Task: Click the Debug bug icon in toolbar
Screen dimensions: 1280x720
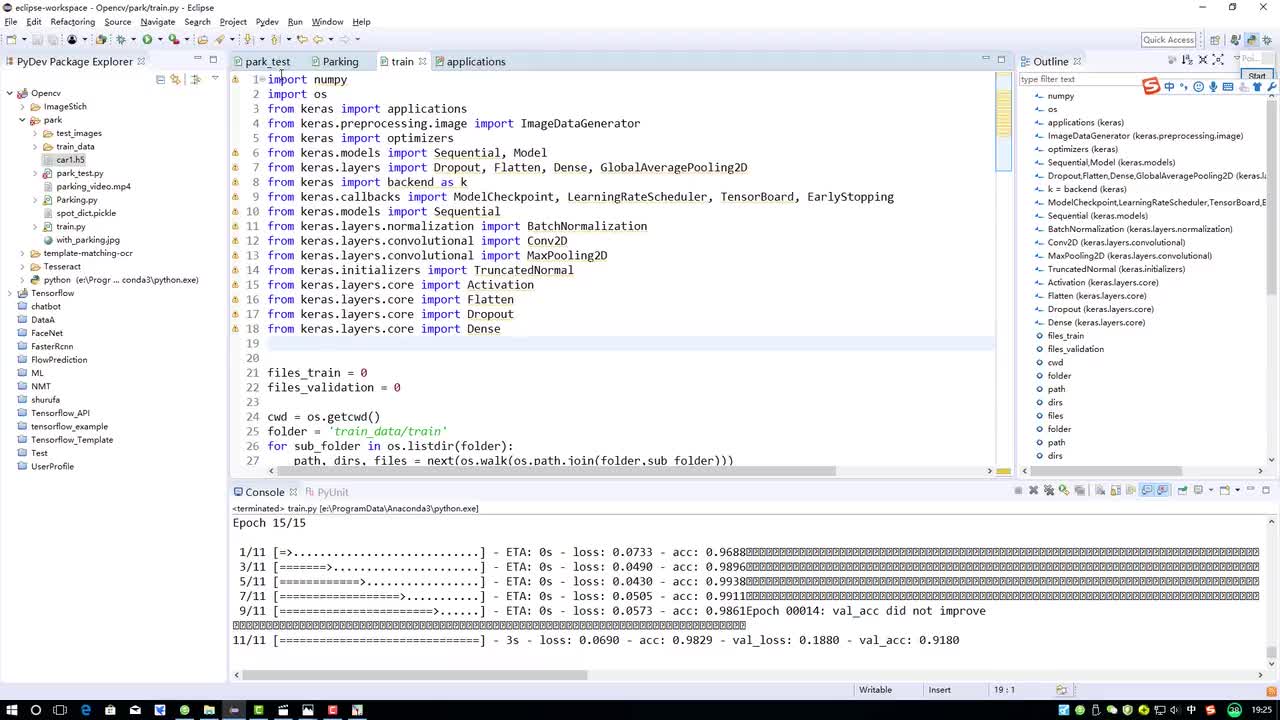Action: [x=120, y=40]
